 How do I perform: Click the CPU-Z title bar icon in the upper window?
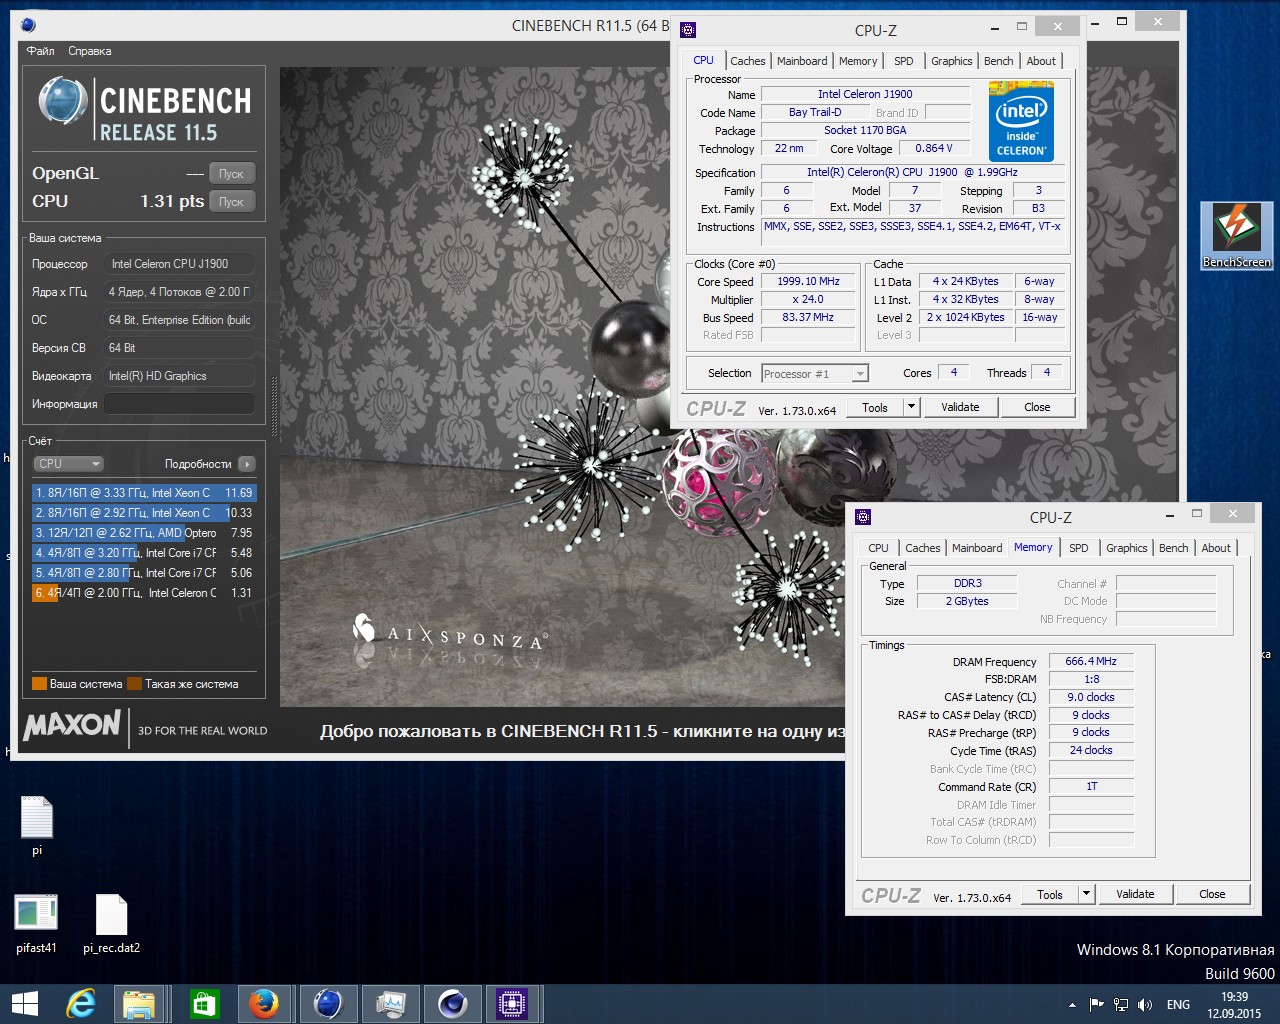pyautogui.click(x=687, y=29)
